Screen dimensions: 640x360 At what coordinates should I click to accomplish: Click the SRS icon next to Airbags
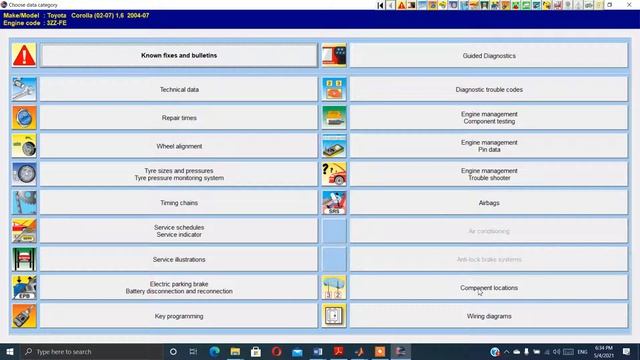click(334, 202)
